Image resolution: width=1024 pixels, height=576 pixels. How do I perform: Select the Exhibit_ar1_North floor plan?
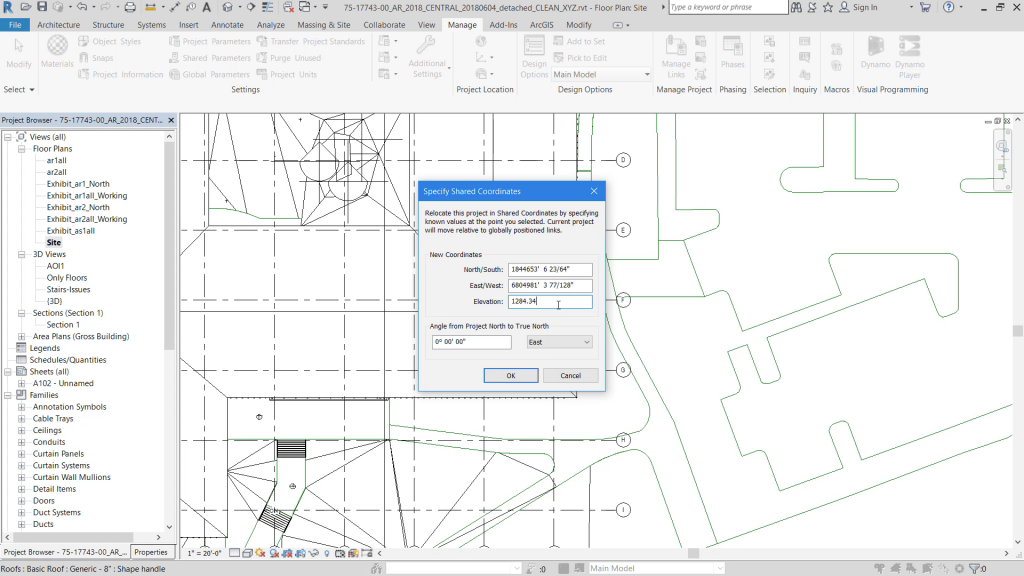(78, 184)
